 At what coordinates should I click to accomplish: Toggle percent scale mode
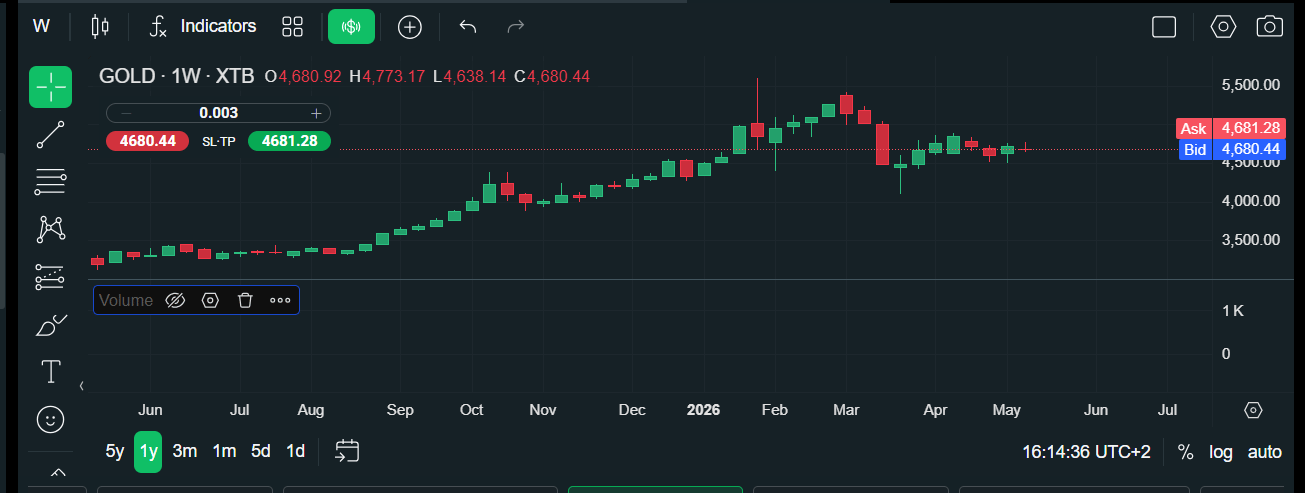[x=1185, y=452]
